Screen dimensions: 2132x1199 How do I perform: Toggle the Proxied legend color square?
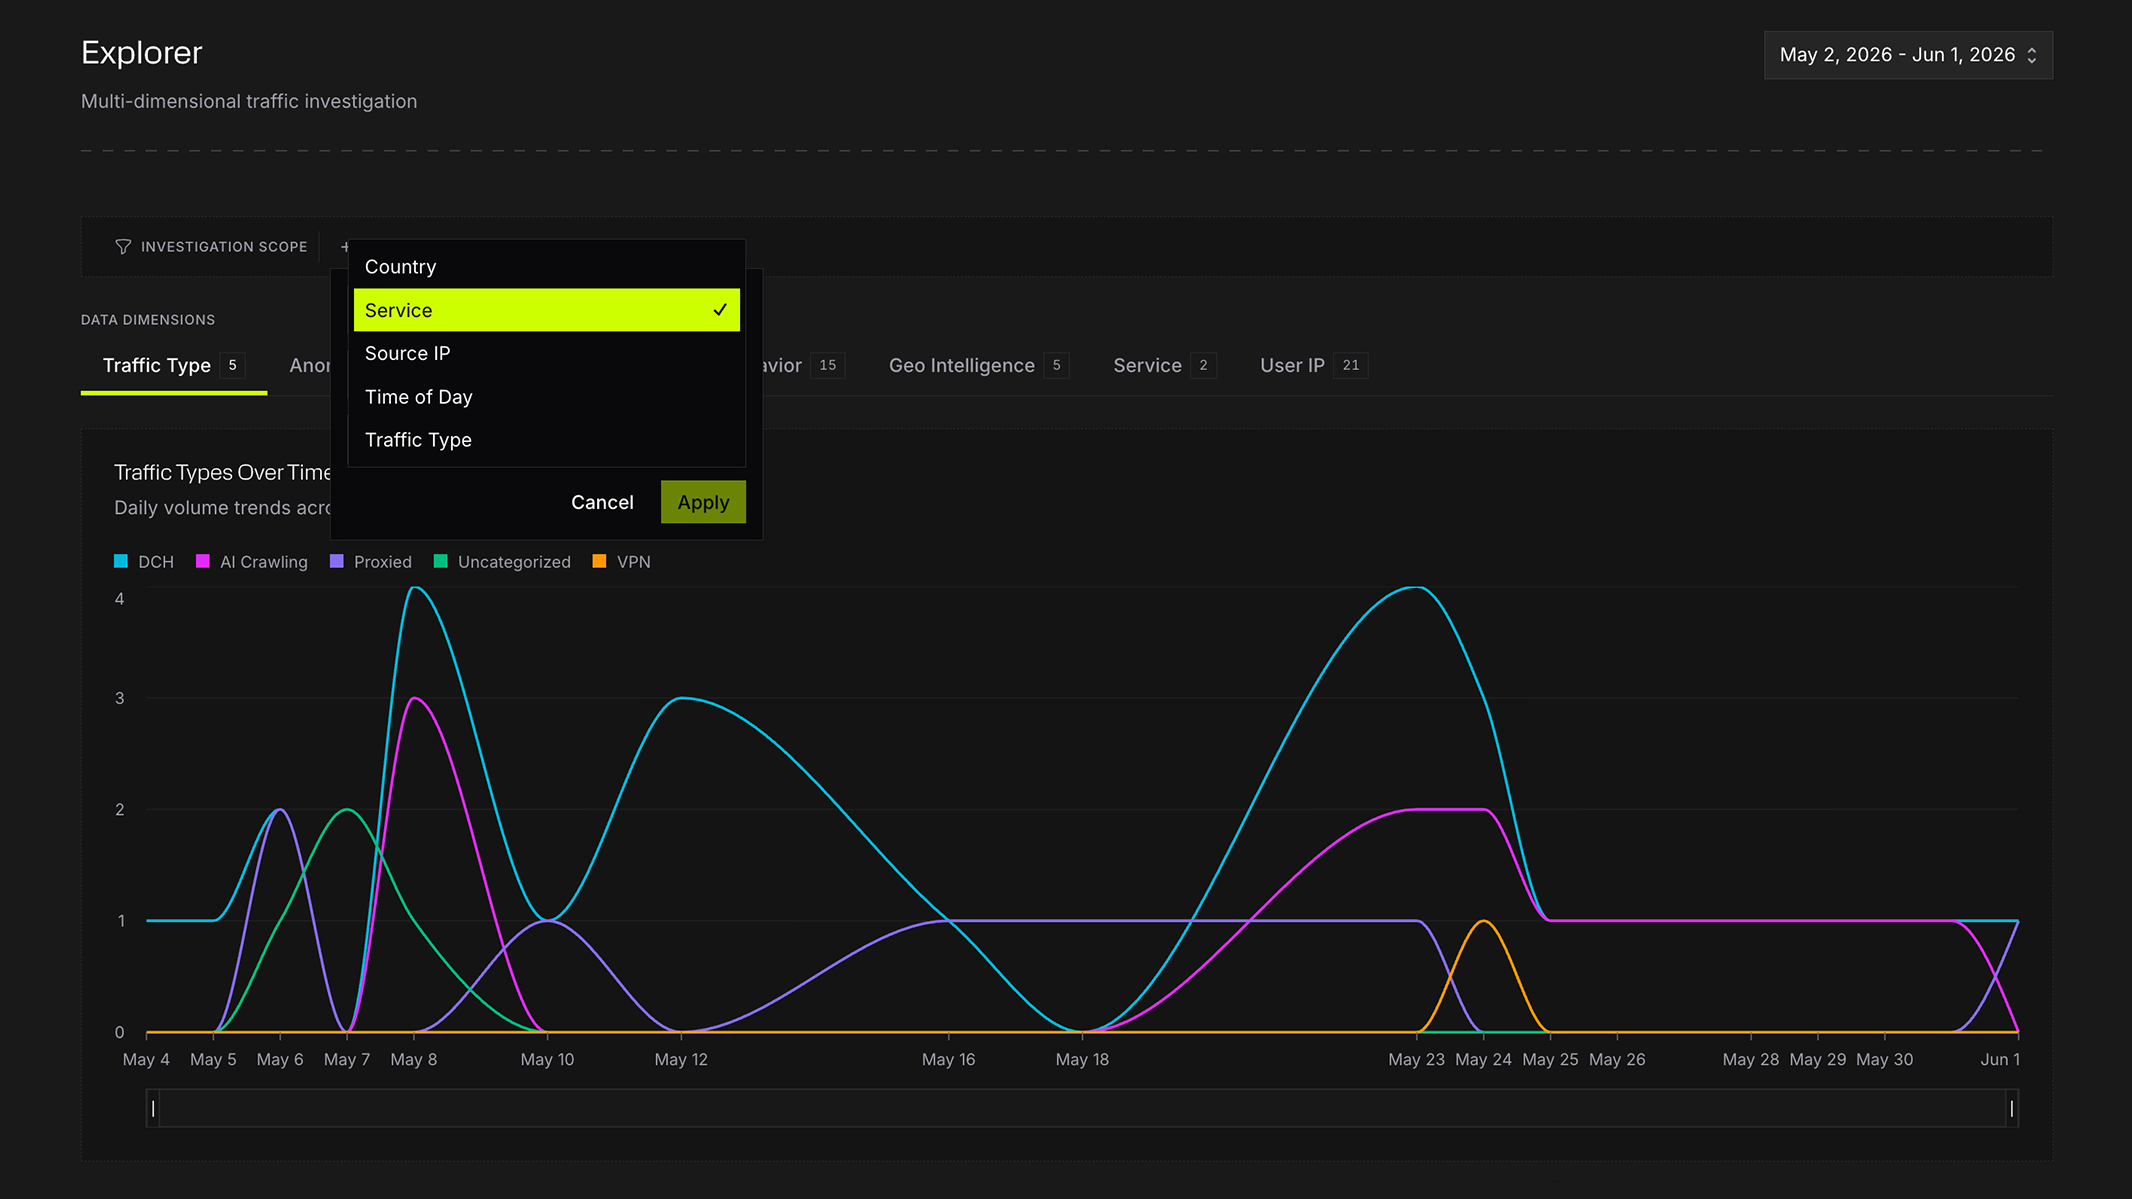click(x=337, y=561)
